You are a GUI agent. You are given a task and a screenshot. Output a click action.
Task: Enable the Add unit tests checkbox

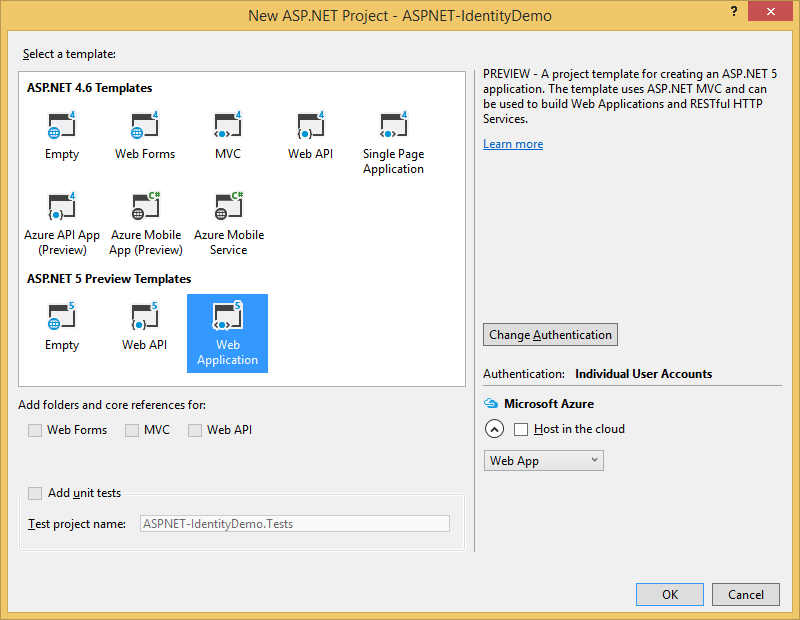[x=35, y=493]
